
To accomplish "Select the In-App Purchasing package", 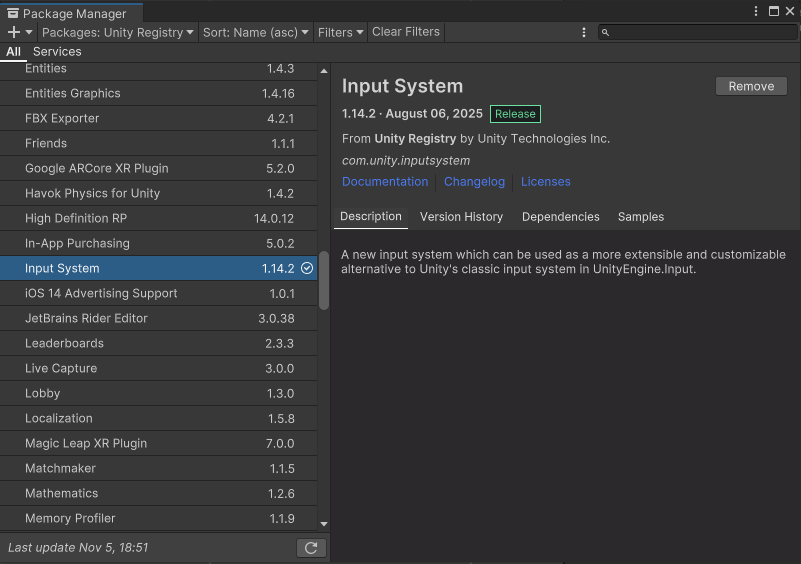I will pyautogui.click(x=158, y=244).
